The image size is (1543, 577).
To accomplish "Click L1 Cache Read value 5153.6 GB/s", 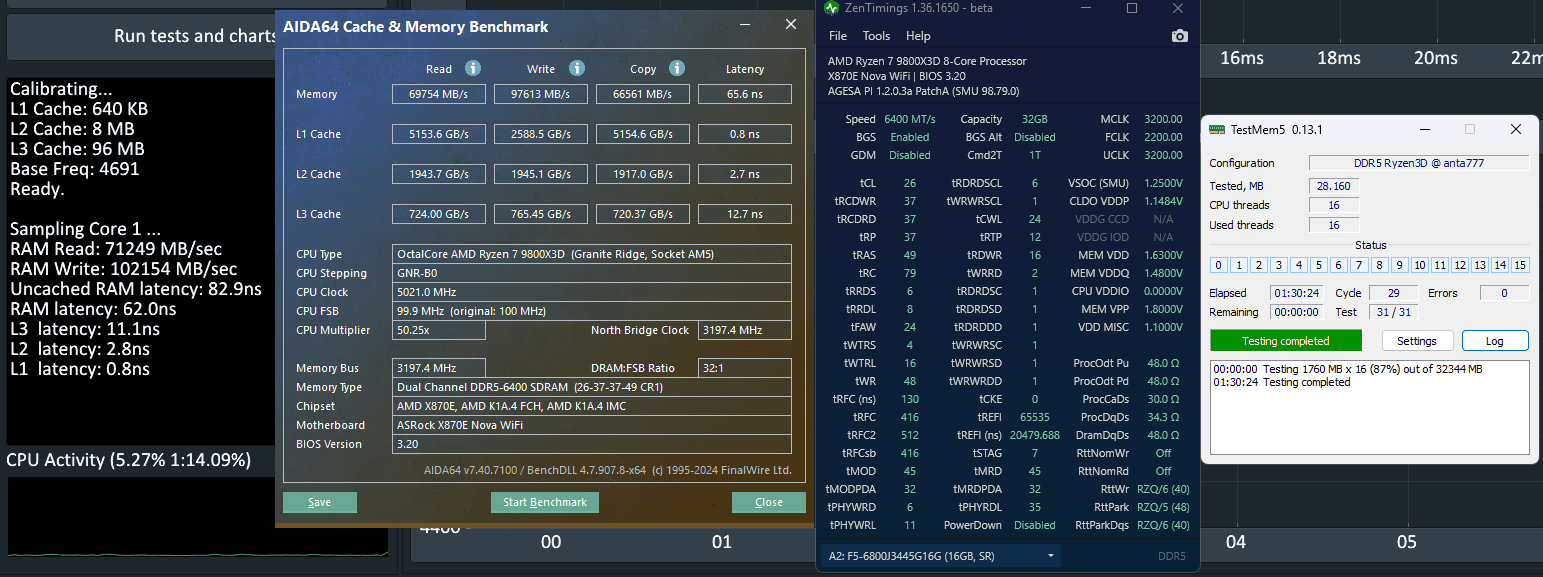I will [x=441, y=134].
